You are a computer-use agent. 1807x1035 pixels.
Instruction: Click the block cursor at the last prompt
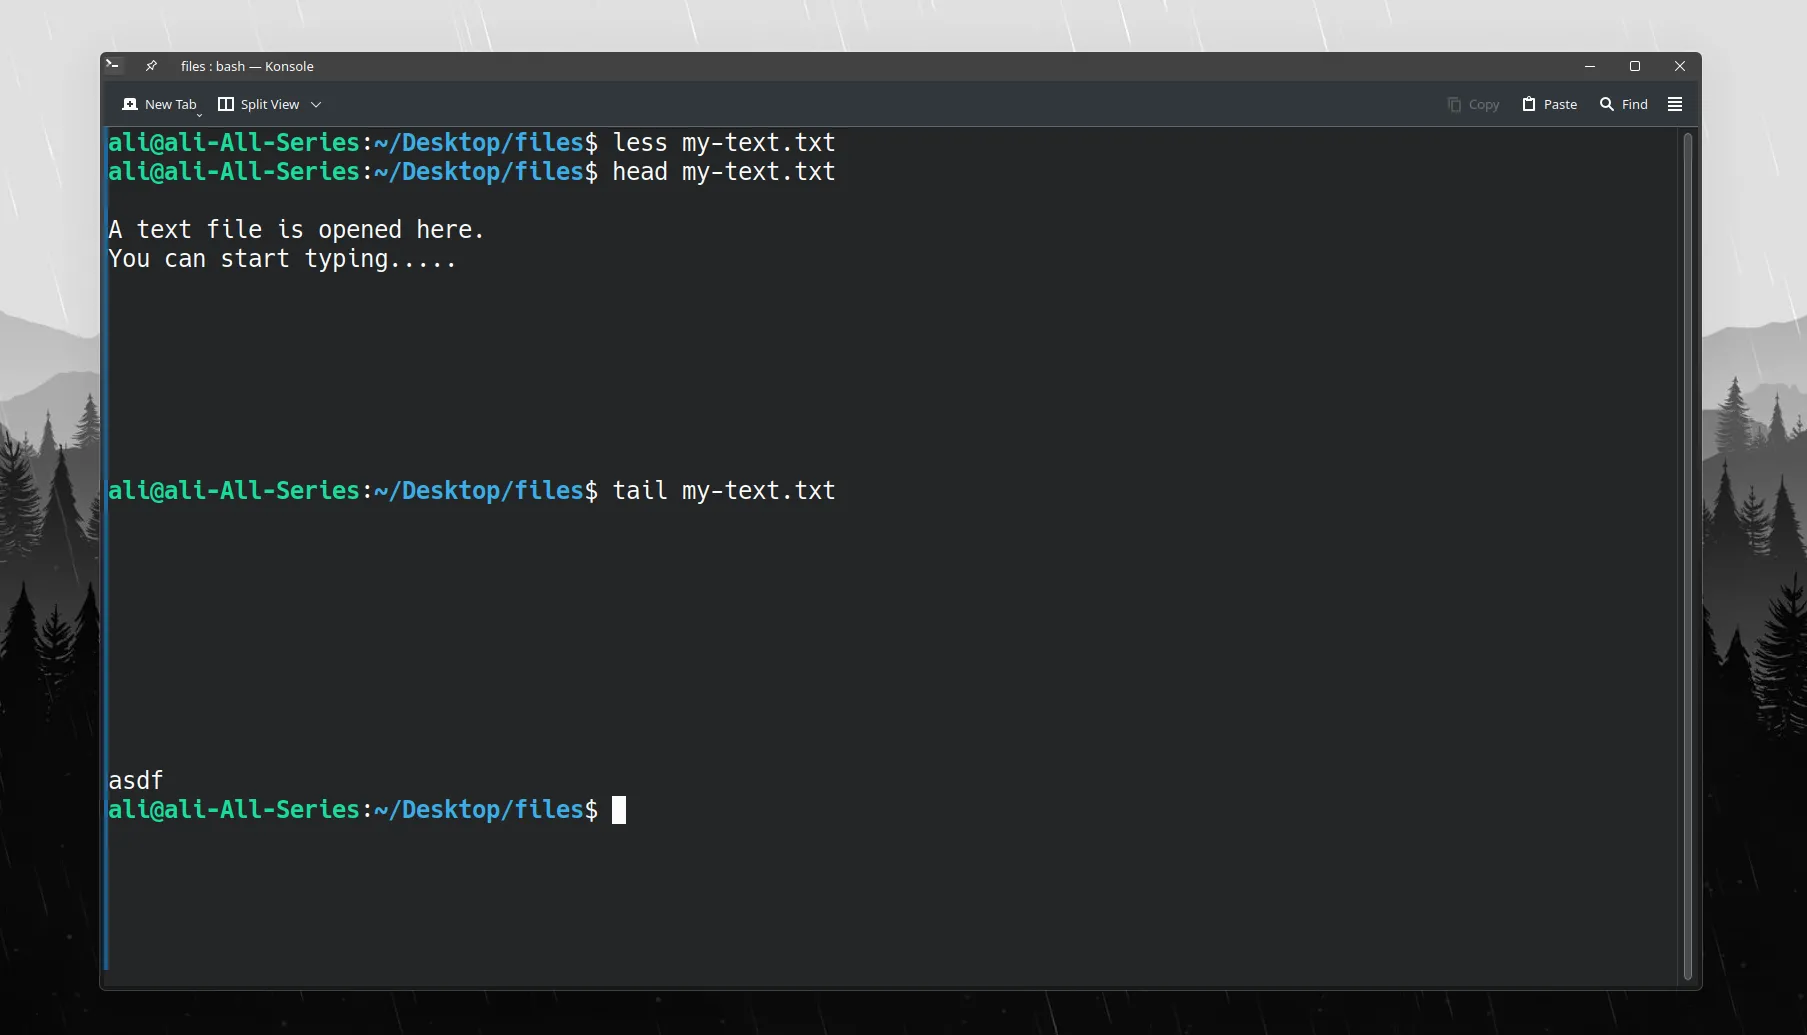click(619, 810)
